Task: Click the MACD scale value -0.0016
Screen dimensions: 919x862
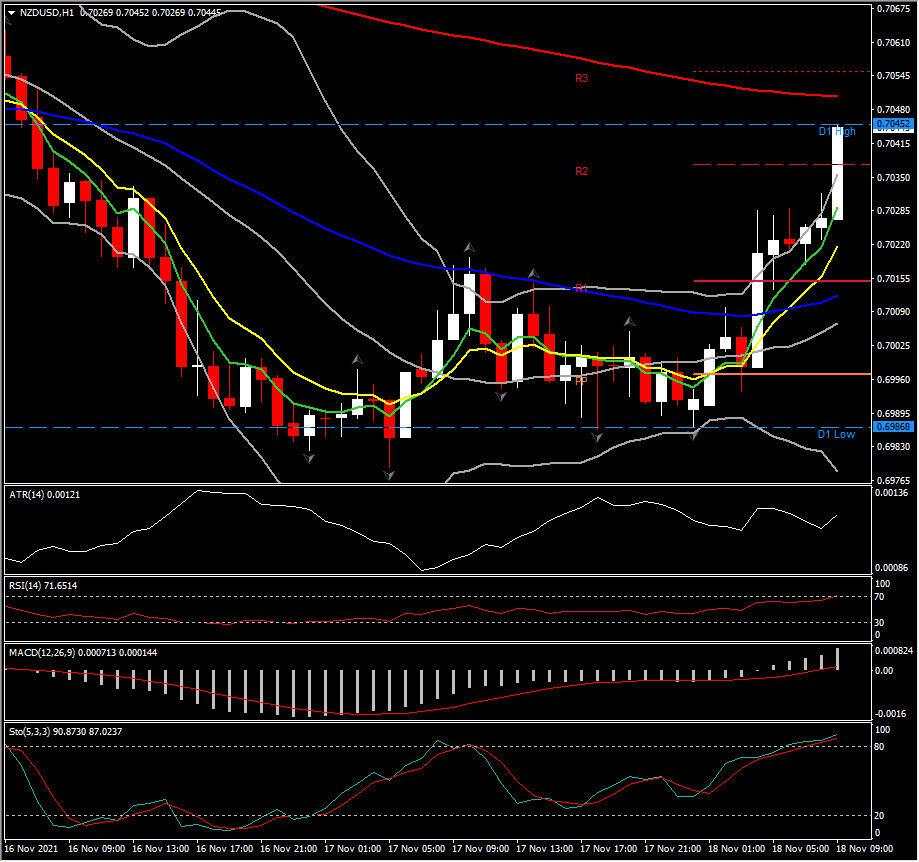Action: [891, 714]
